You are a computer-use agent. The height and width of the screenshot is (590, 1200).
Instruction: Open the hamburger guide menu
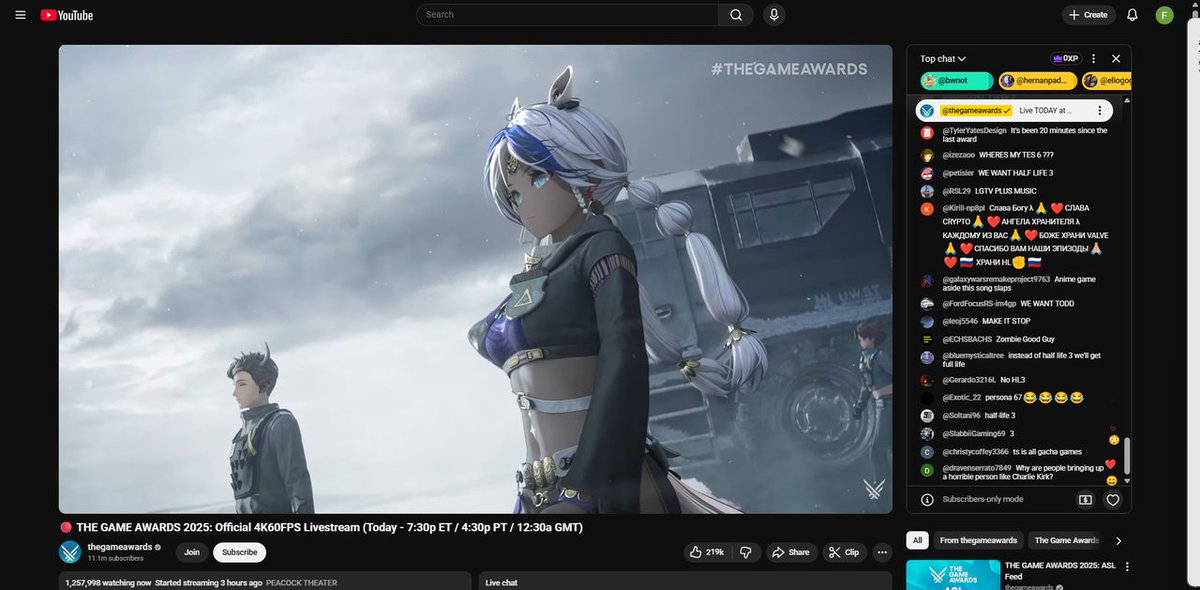point(20,15)
